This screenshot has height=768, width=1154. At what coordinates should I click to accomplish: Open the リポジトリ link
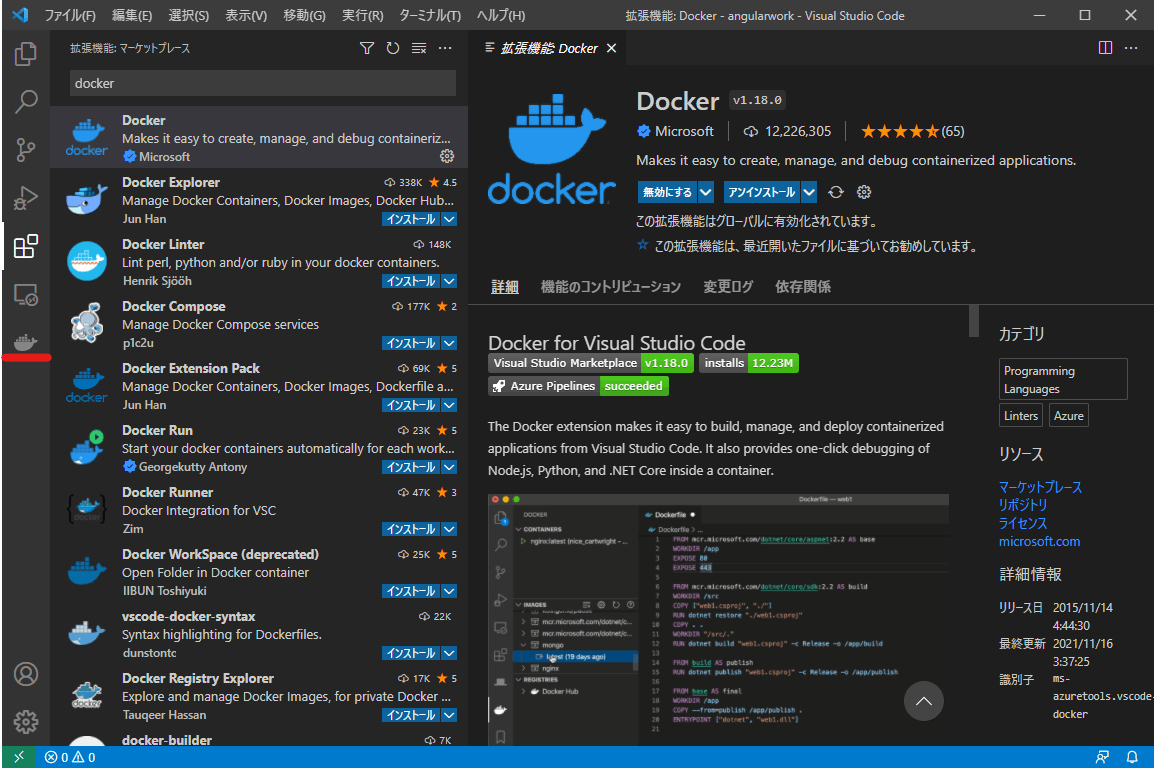1022,505
